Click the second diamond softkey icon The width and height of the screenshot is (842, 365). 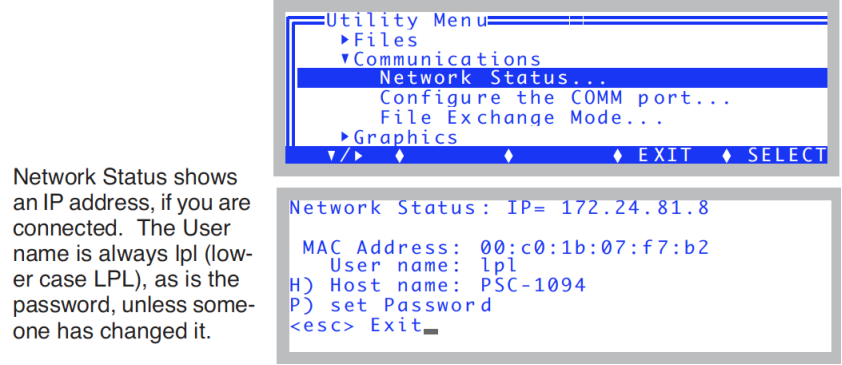(509, 156)
